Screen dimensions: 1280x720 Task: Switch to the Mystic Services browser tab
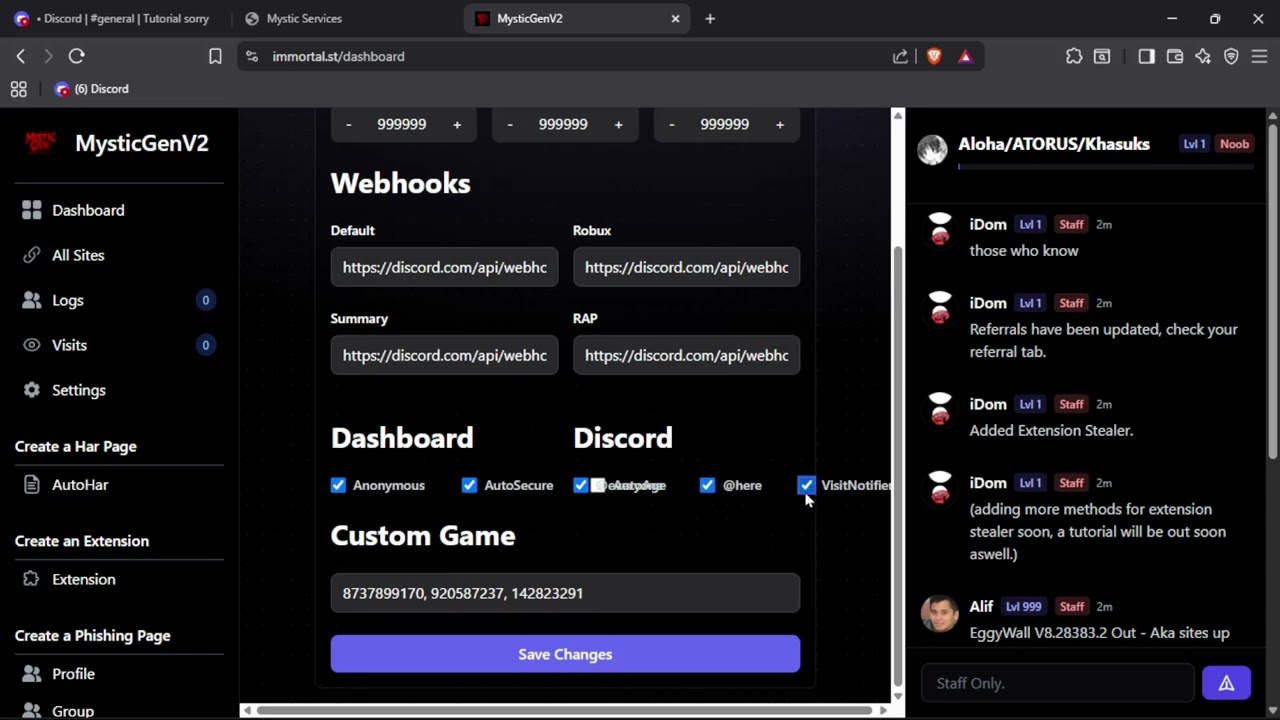347,18
